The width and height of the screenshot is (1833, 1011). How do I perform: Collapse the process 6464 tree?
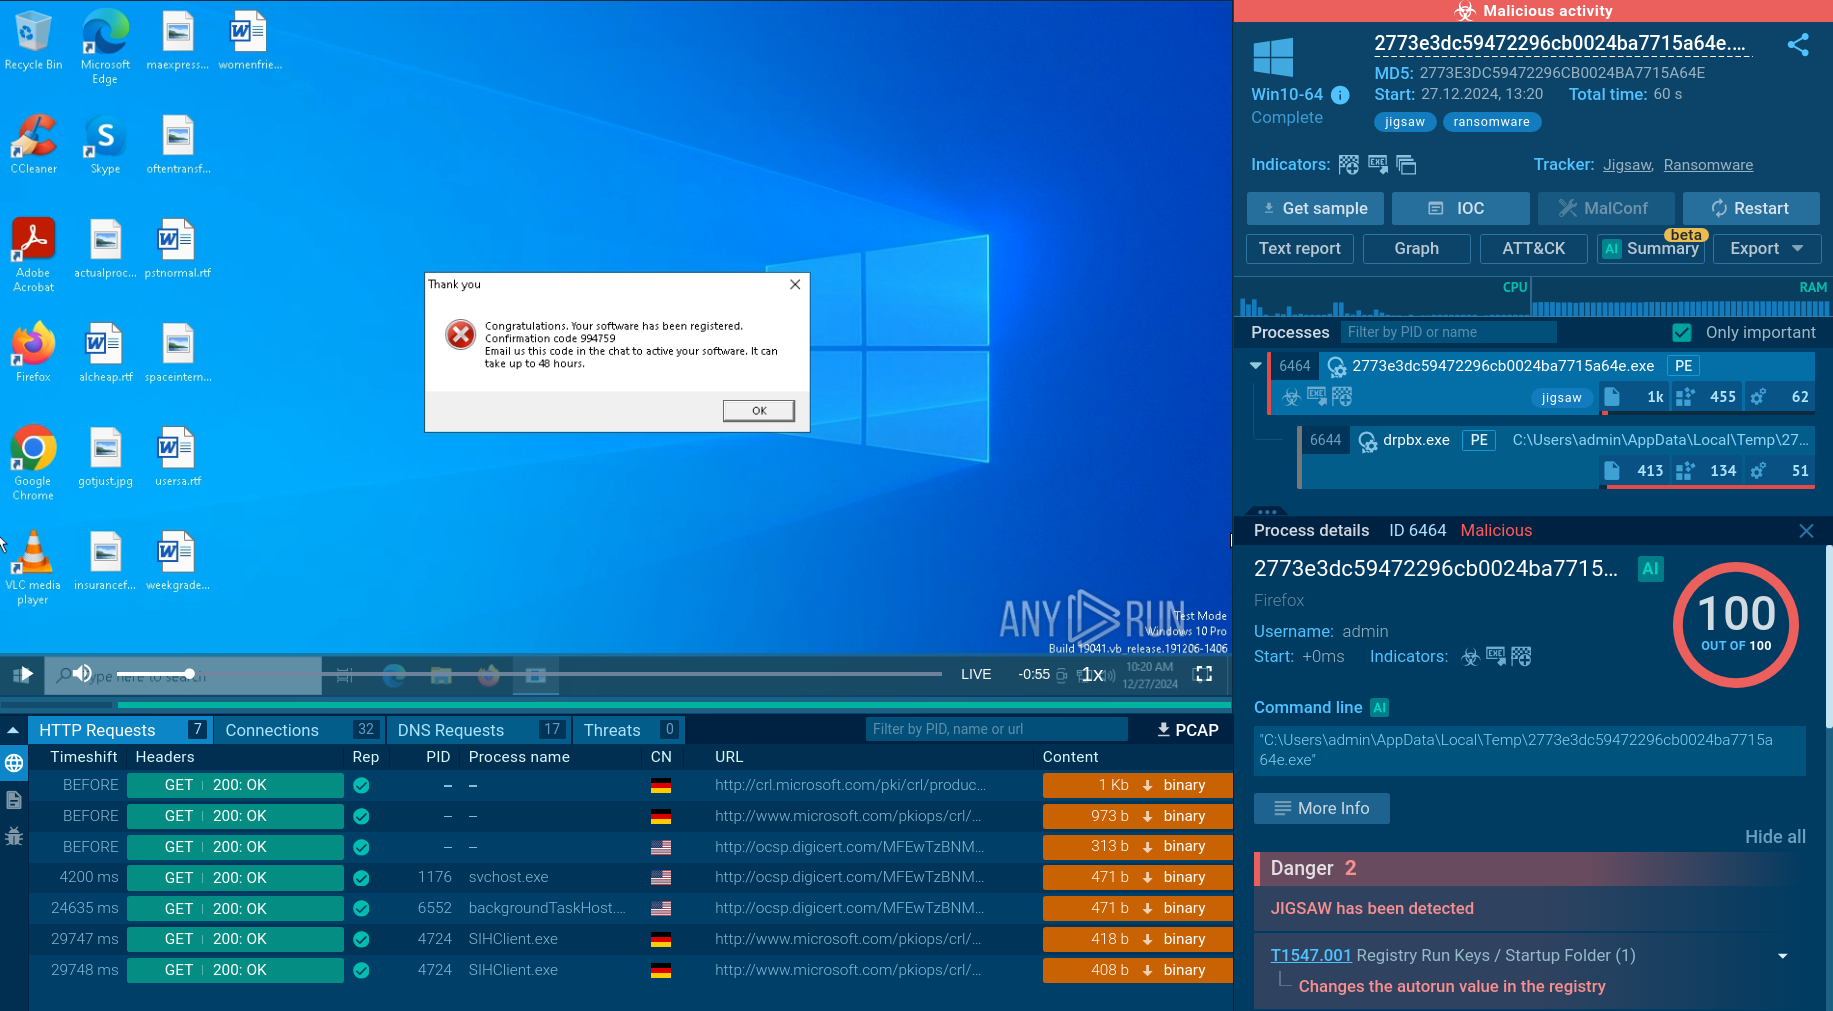pos(1256,366)
